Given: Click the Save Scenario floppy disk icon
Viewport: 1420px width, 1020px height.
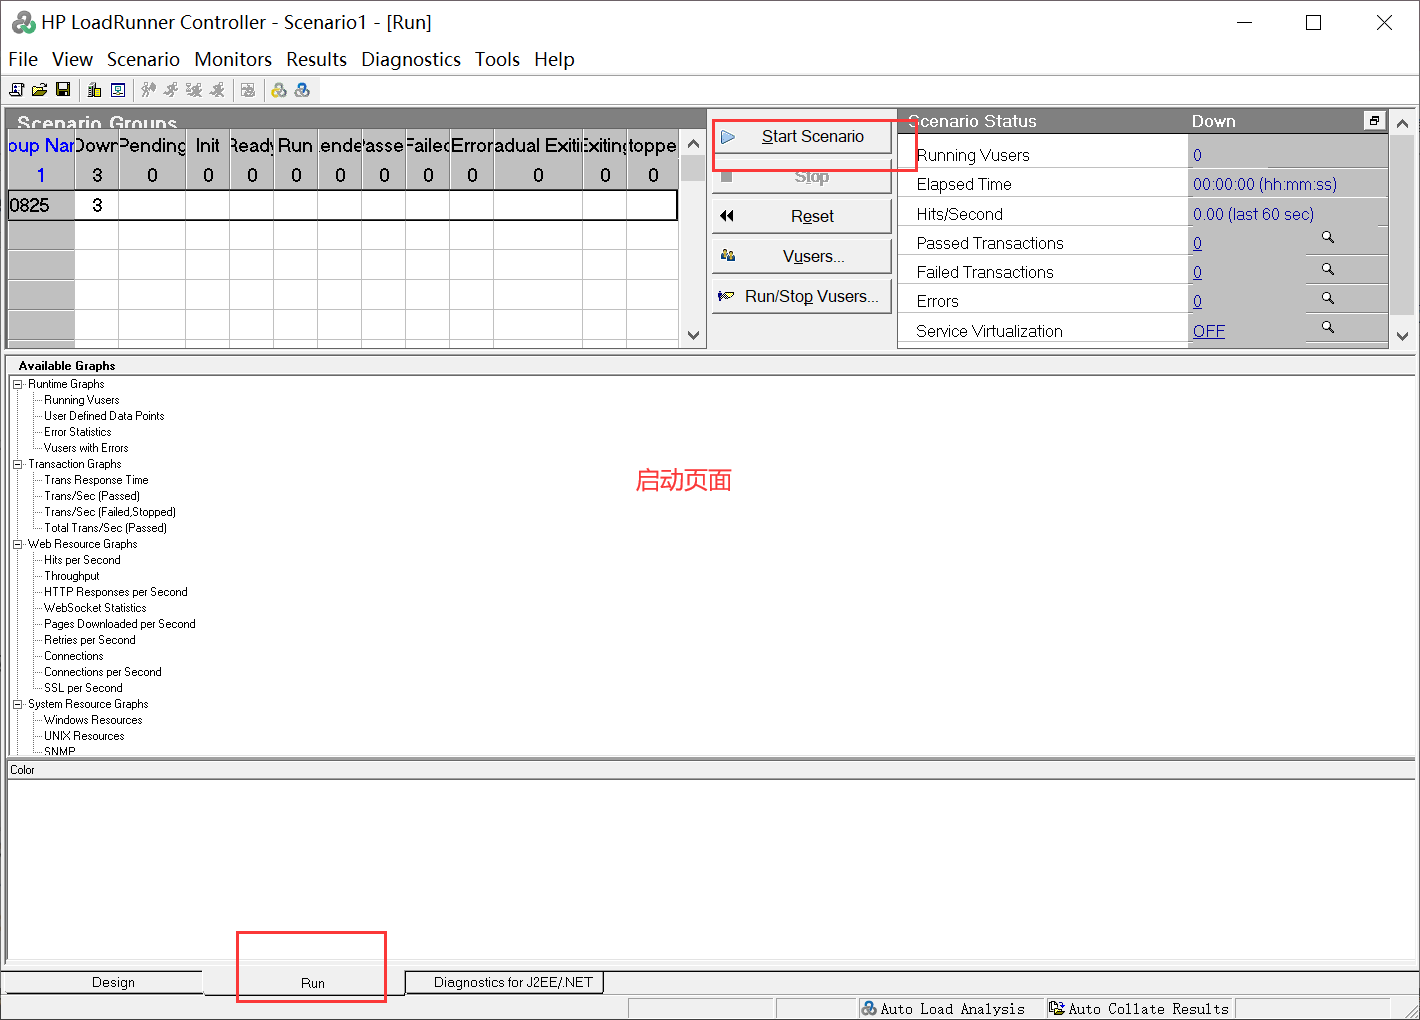Looking at the screenshot, I should [63, 90].
